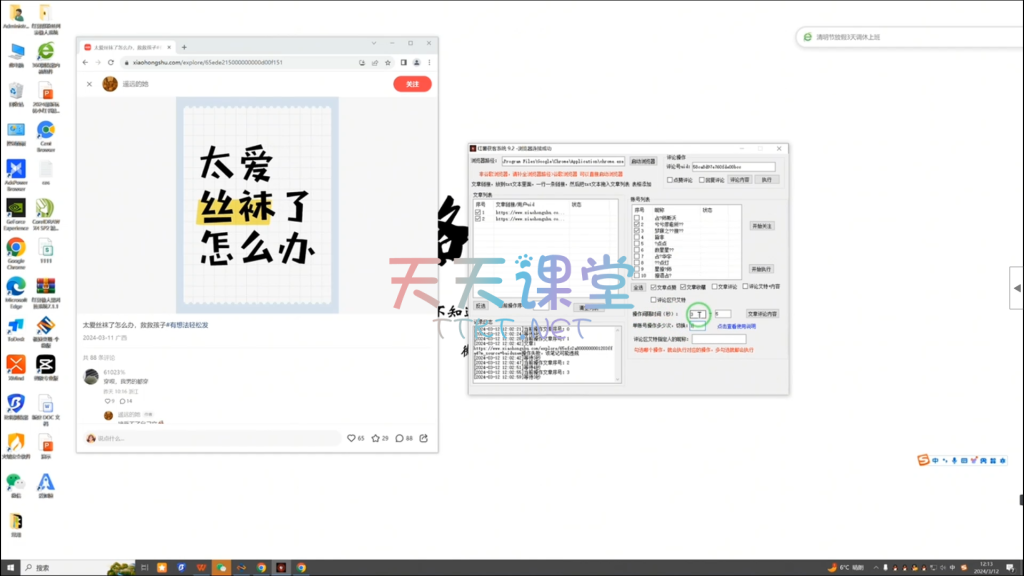This screenshot has width=1024, height=576.
Task: Open comments via the speech bubble icon
Action: pos(400,438)
